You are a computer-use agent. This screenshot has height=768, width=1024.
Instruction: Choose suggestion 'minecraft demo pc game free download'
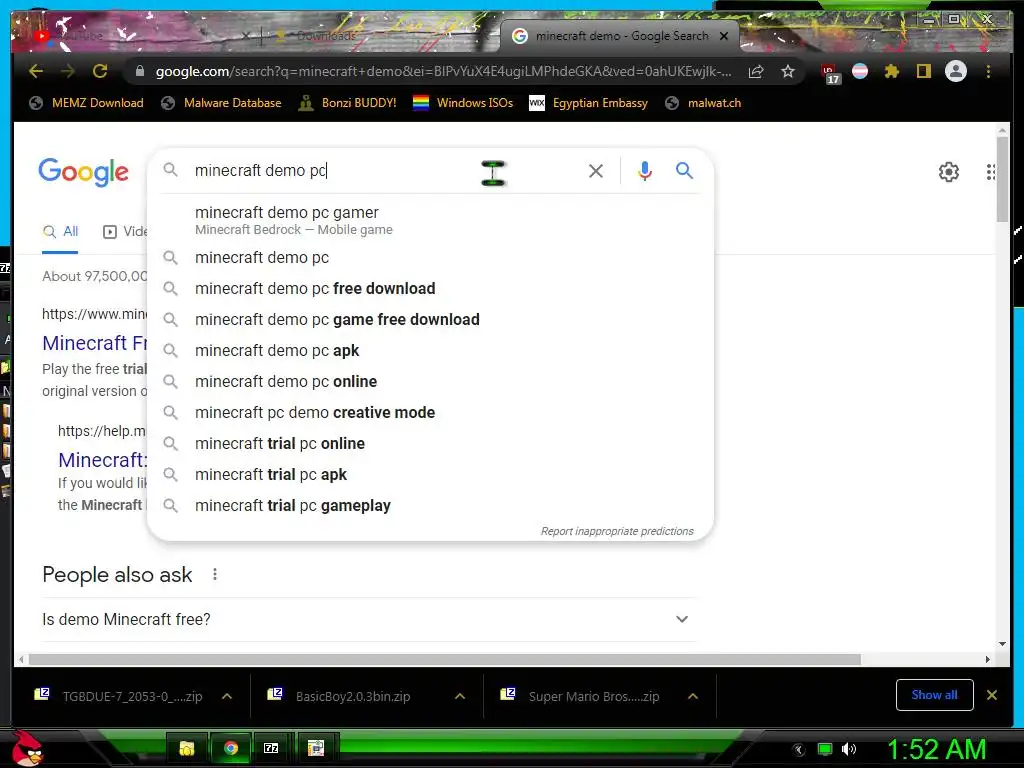coord(431,319)
